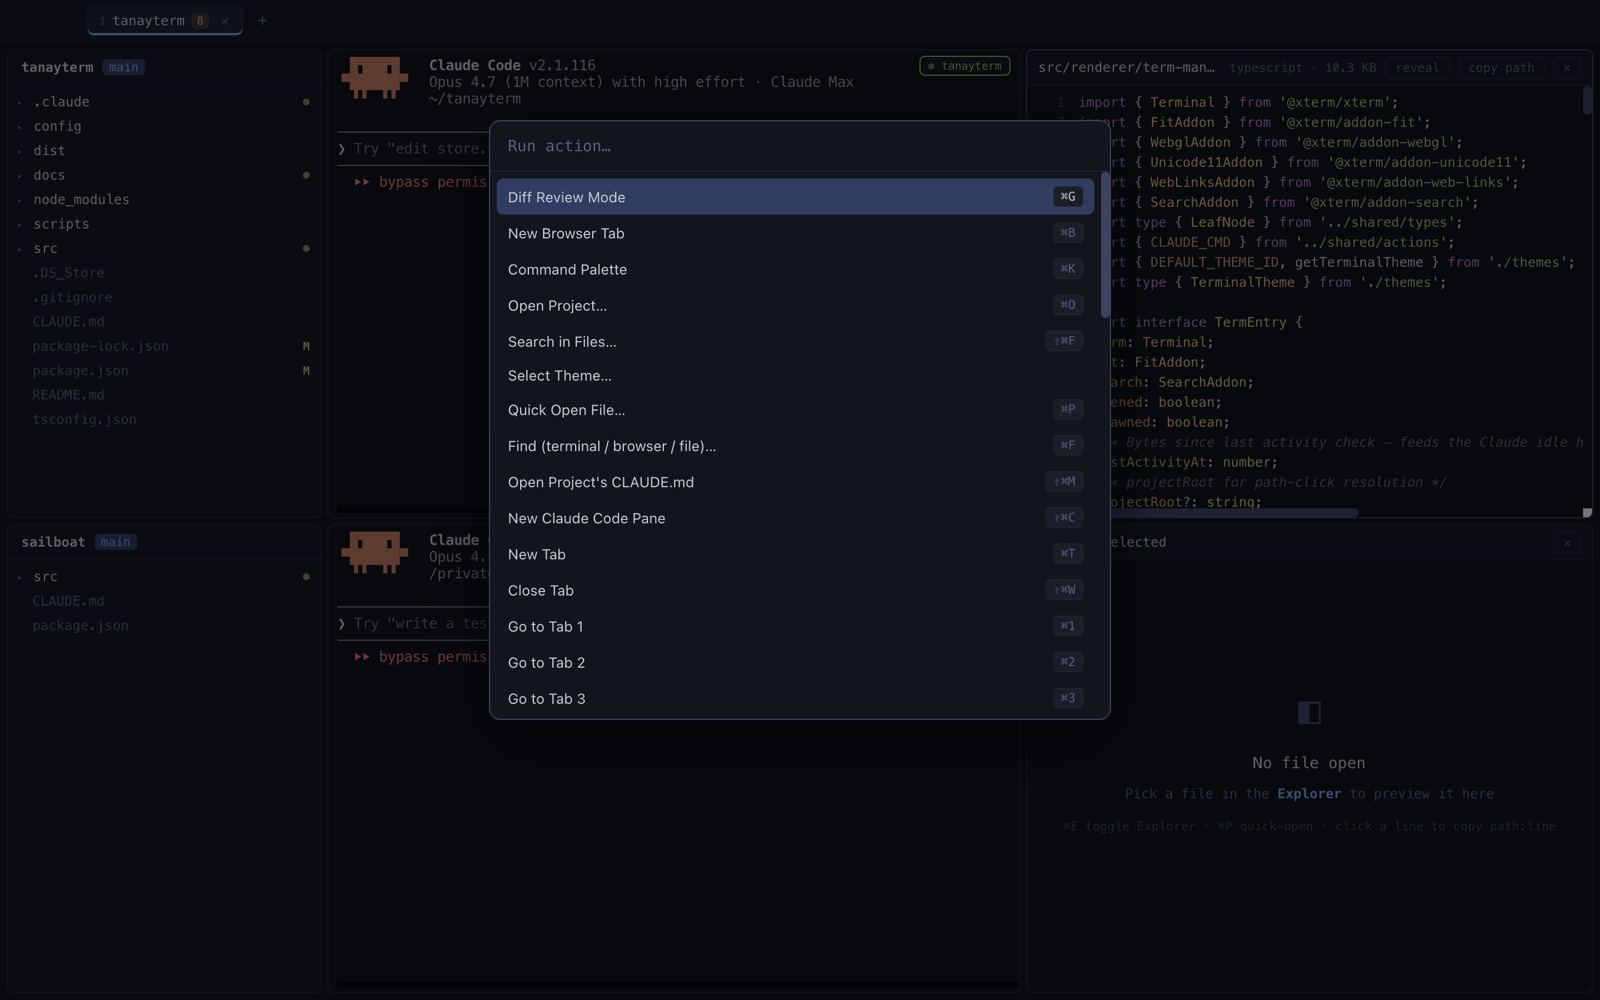Choose Search in Files… action
Image resolution: width=1600 pixels, height=1000 pixels.
coord(795,342)
